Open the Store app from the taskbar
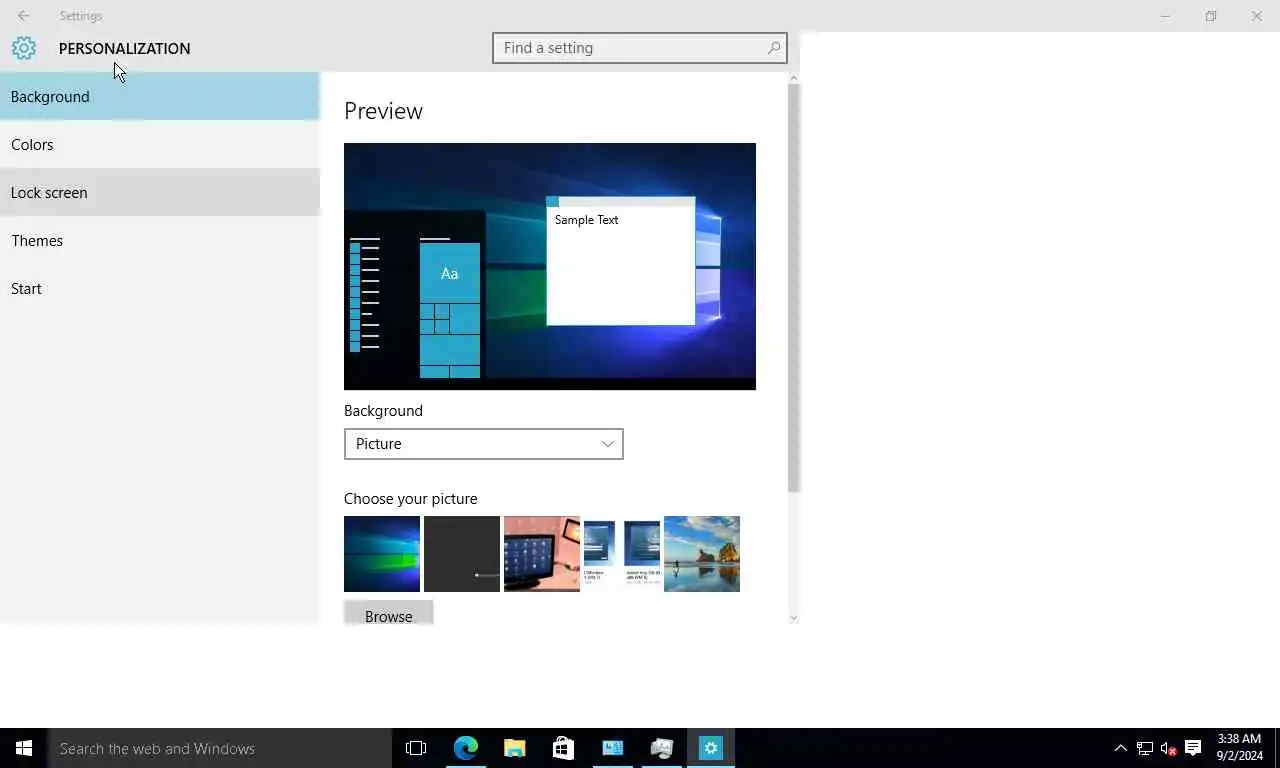Viewport: 1280px width, 768px height. 563,748
